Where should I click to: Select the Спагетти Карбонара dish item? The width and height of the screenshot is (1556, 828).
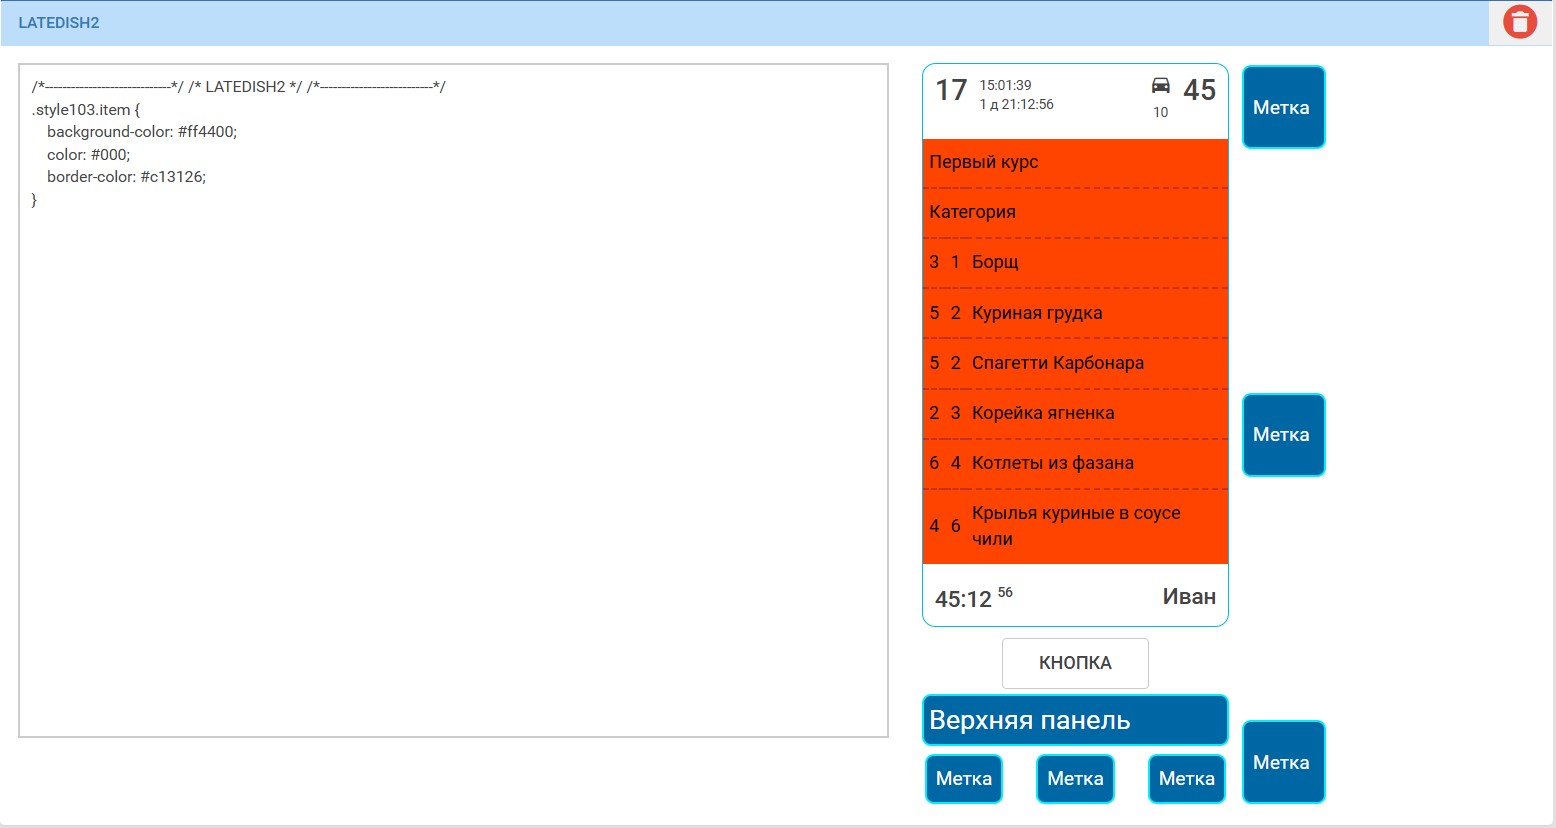pos(1074,363)
